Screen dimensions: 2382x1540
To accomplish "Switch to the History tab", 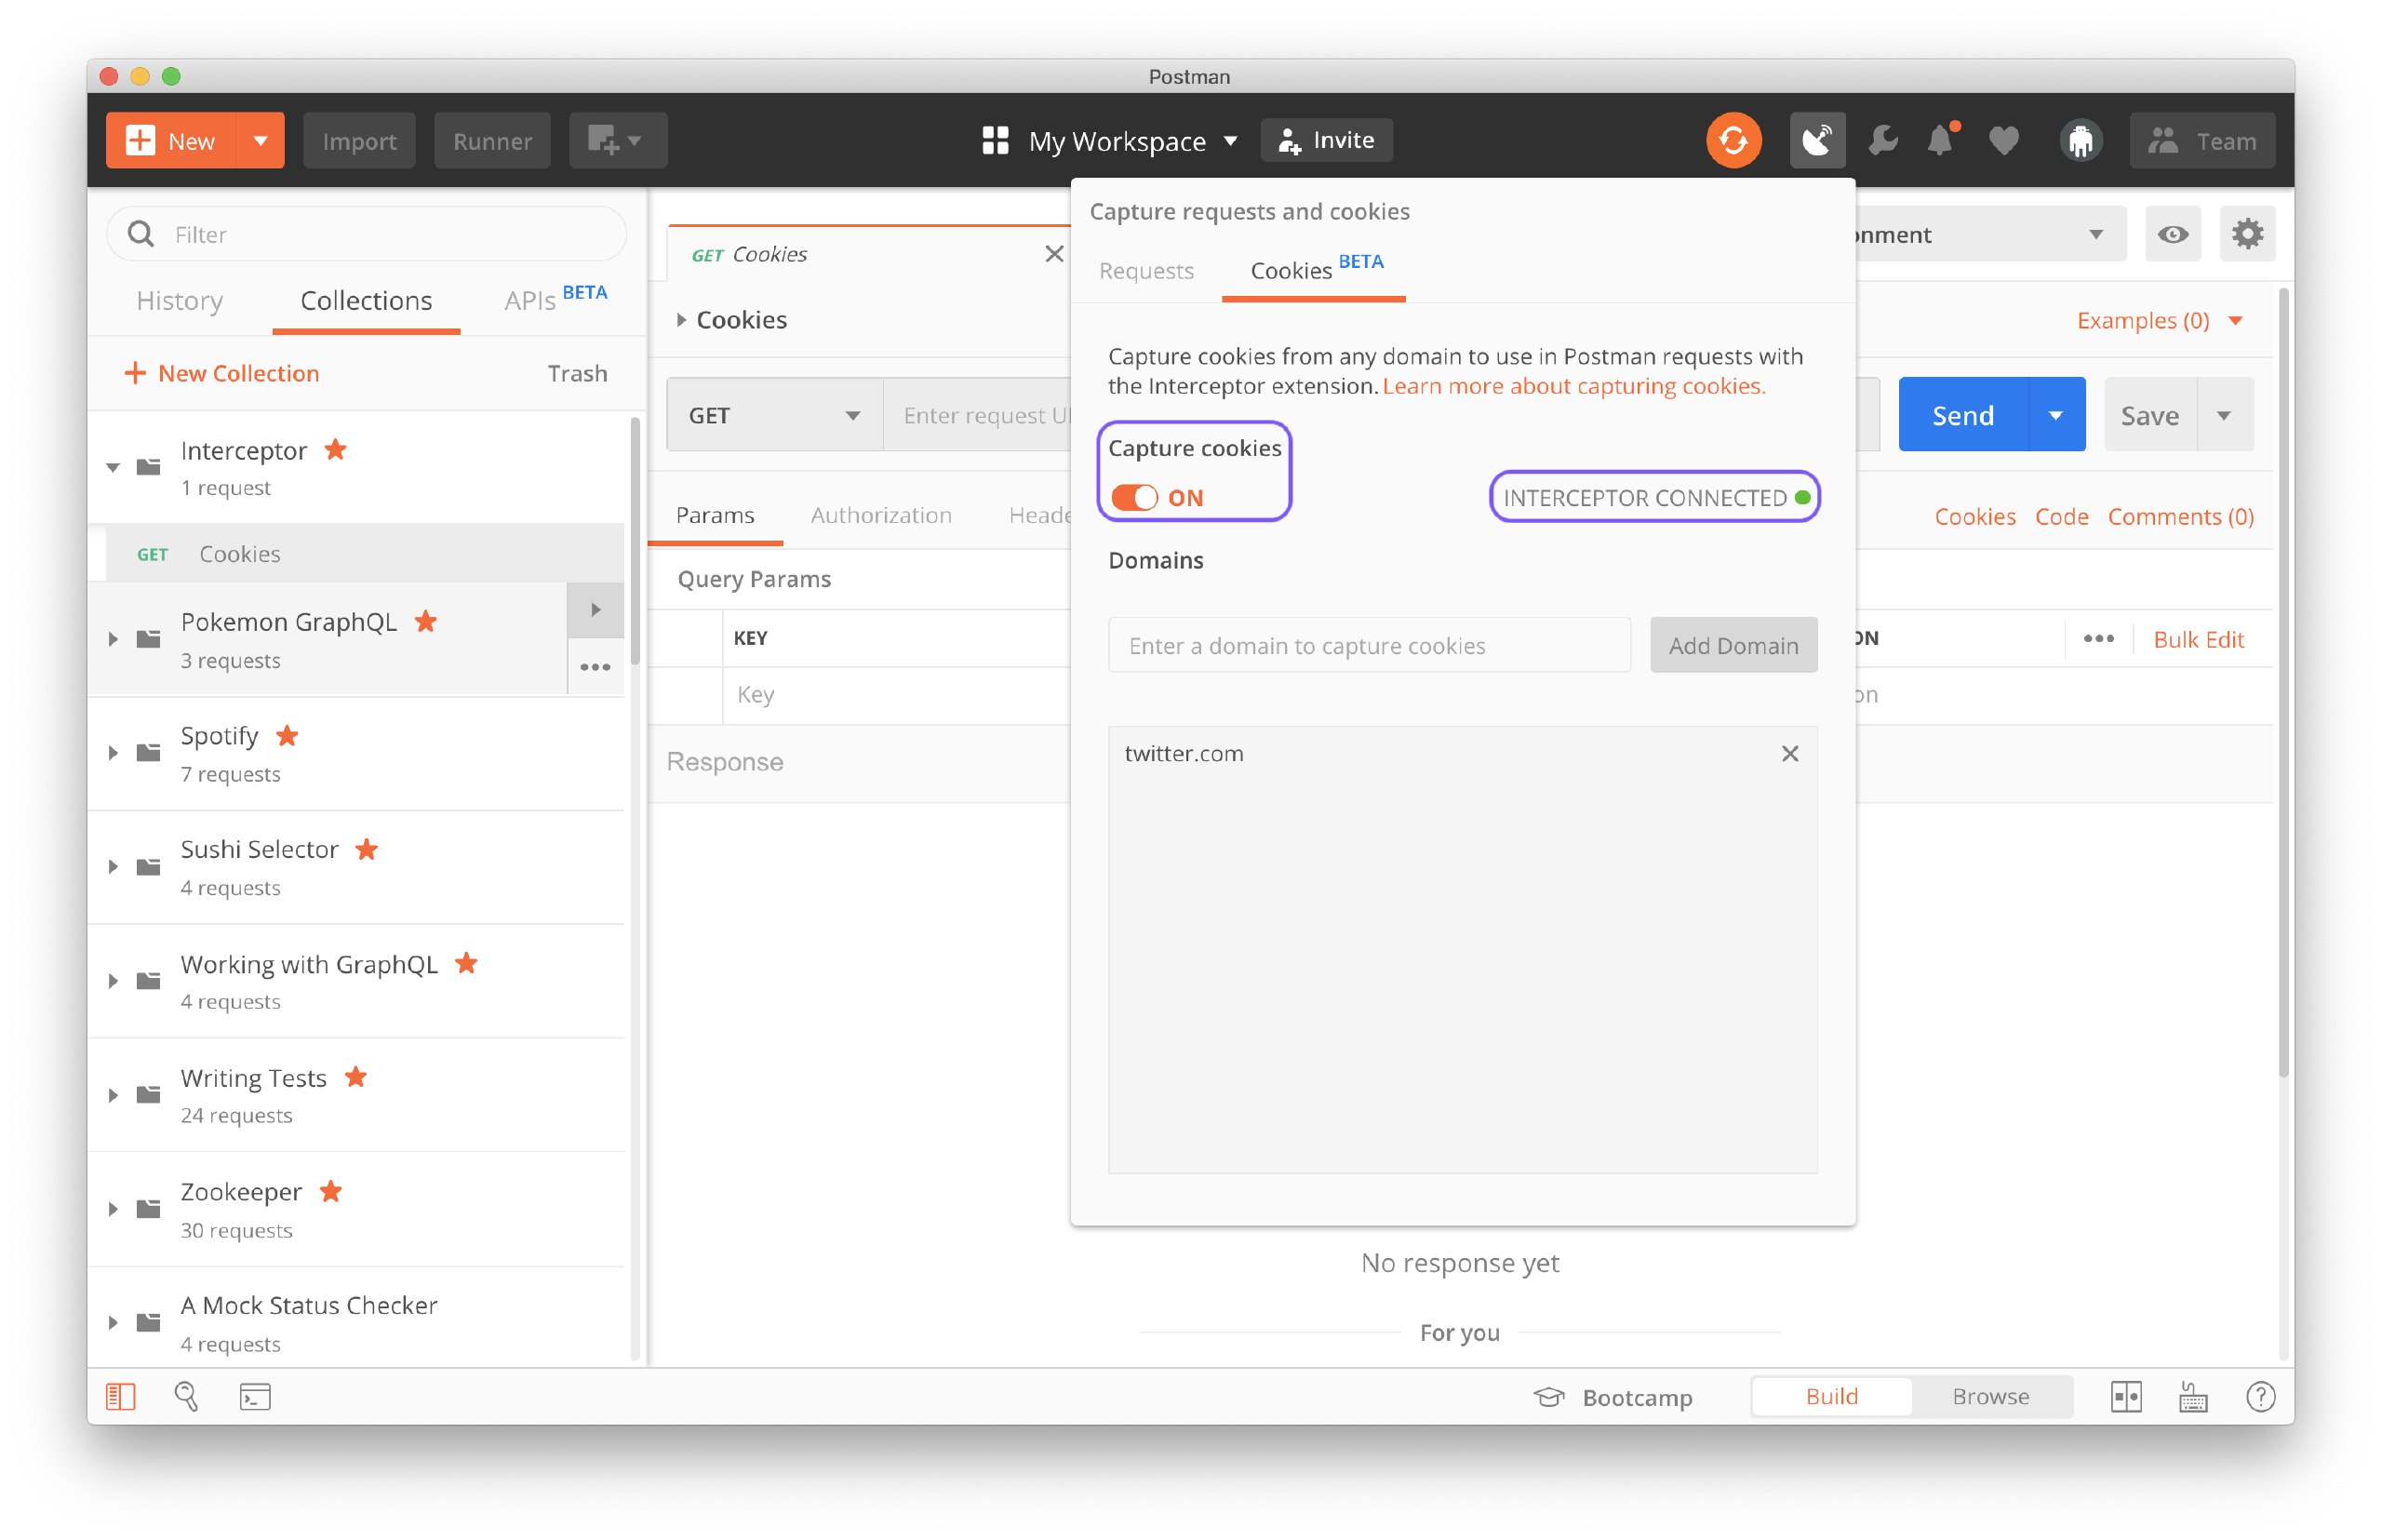I will pyautogui.click(x=180, y=300).
